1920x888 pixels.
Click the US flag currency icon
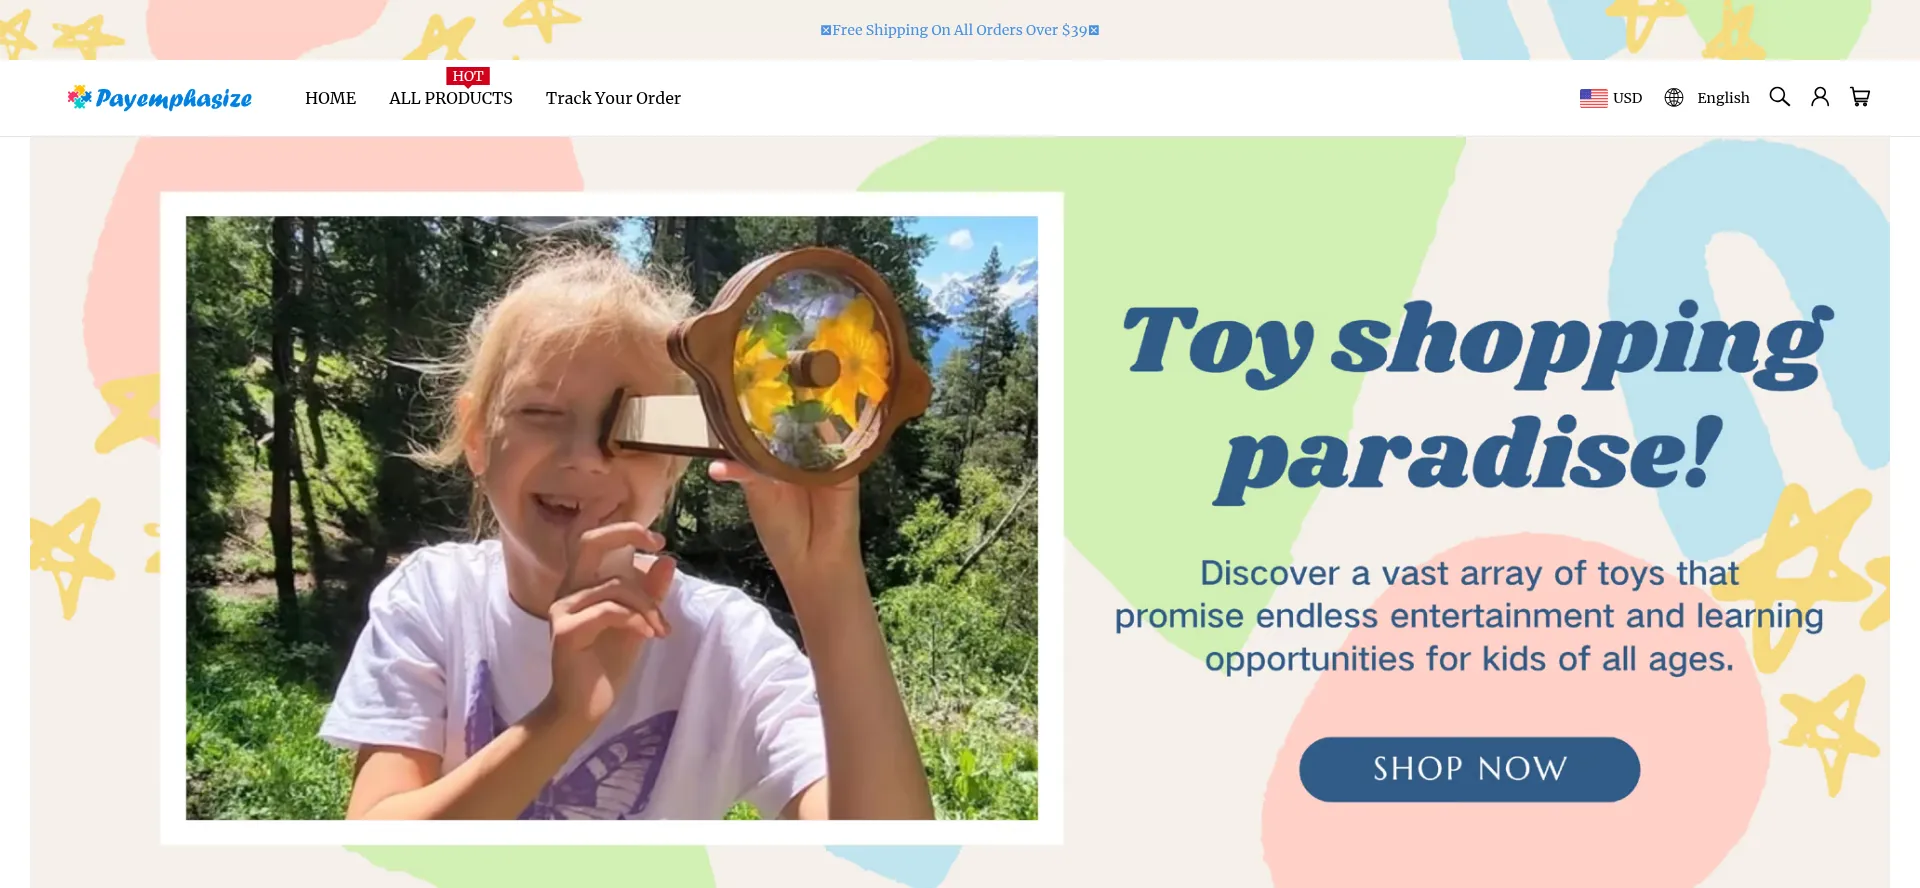coord(1593,98)
